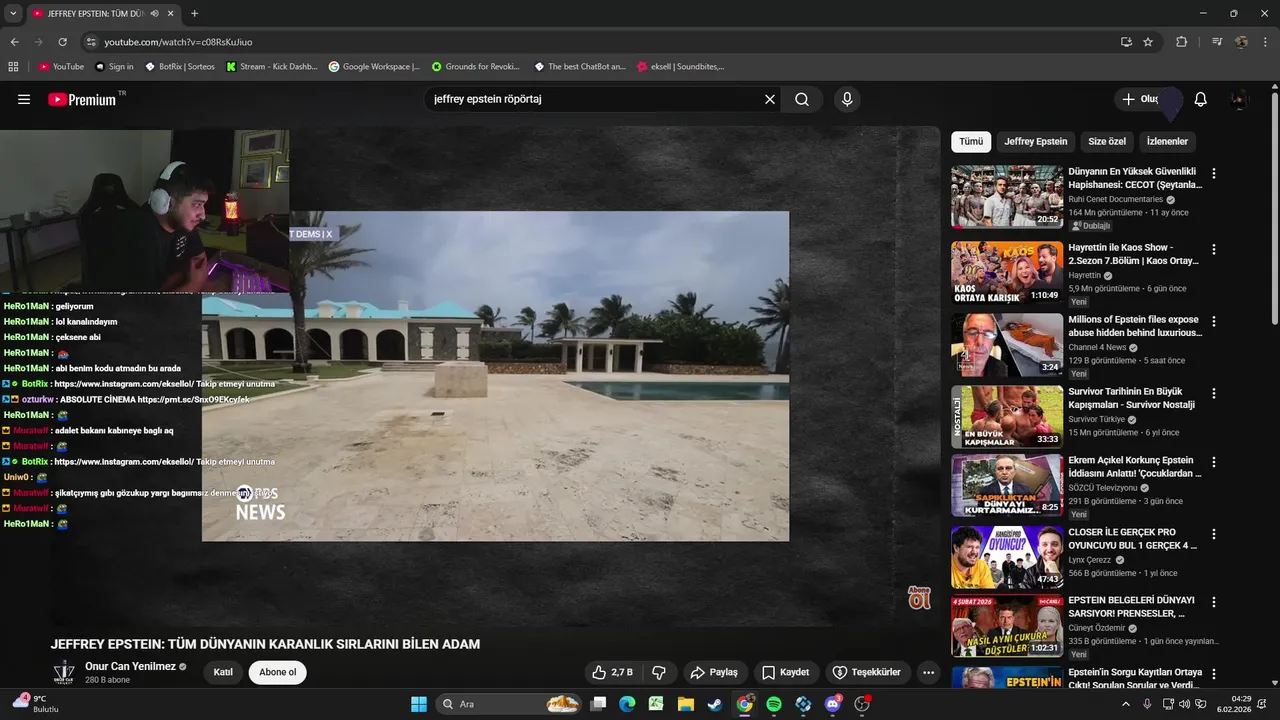Viewport: 1280px width, 720px height.
Task: Click the Abone ol watermark on the video
Action: coord(919,598)
